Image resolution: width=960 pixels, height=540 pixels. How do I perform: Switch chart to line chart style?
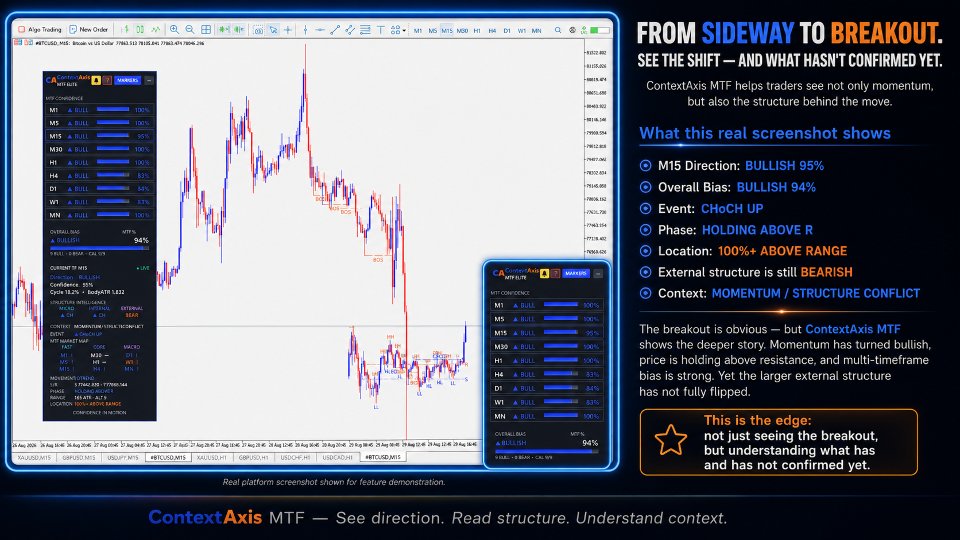(x=156, y=29)
